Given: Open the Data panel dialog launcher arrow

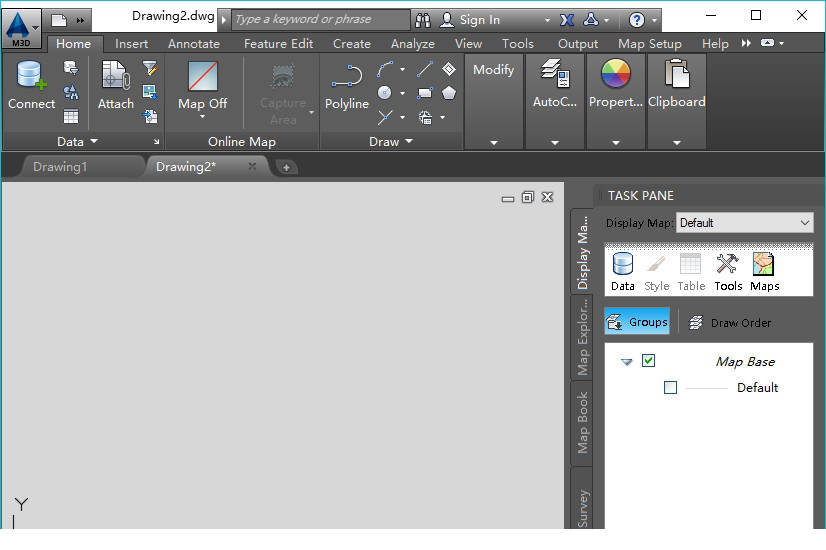Looking at the screenshot, I should [x=156, y=142].
